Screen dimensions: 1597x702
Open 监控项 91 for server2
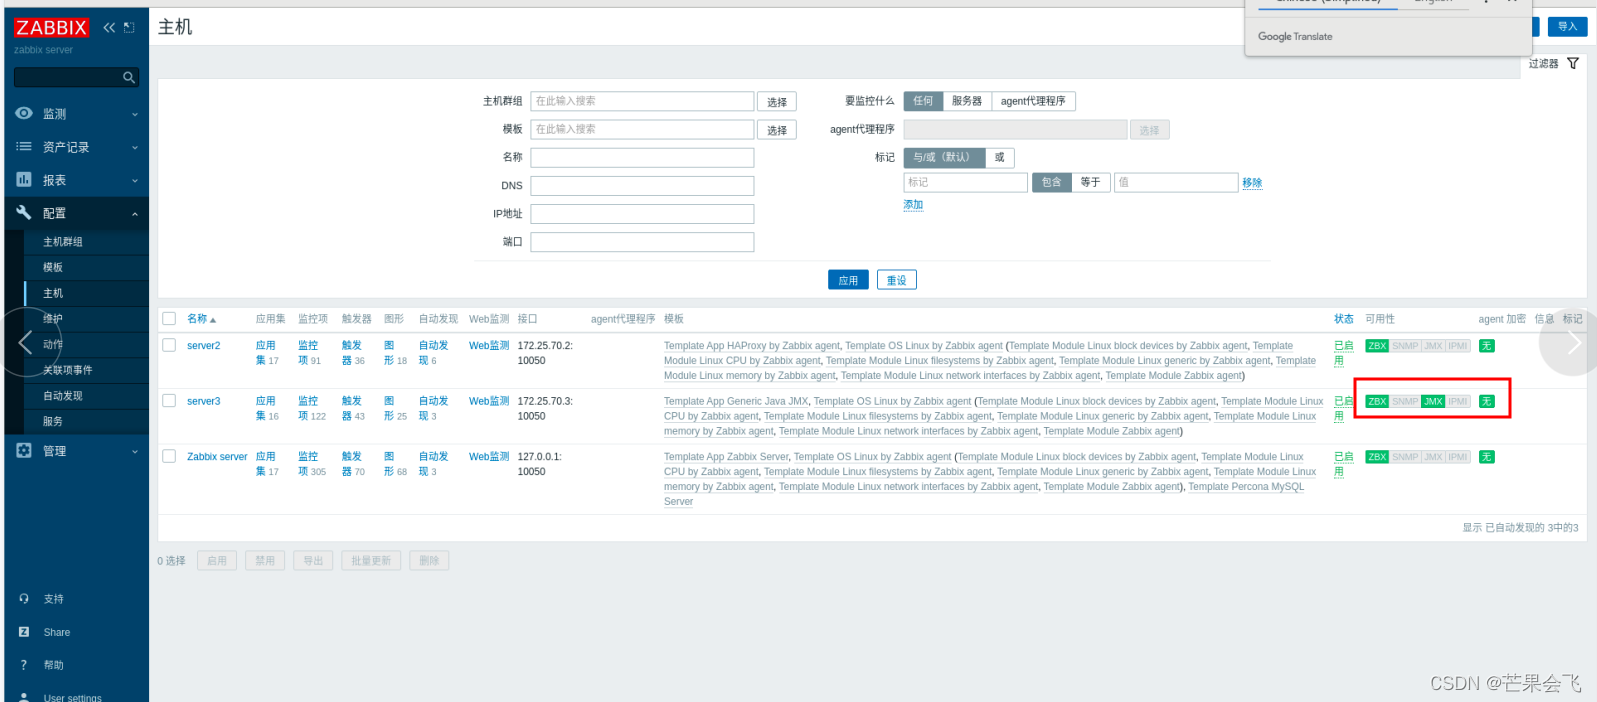click(308, 353)
